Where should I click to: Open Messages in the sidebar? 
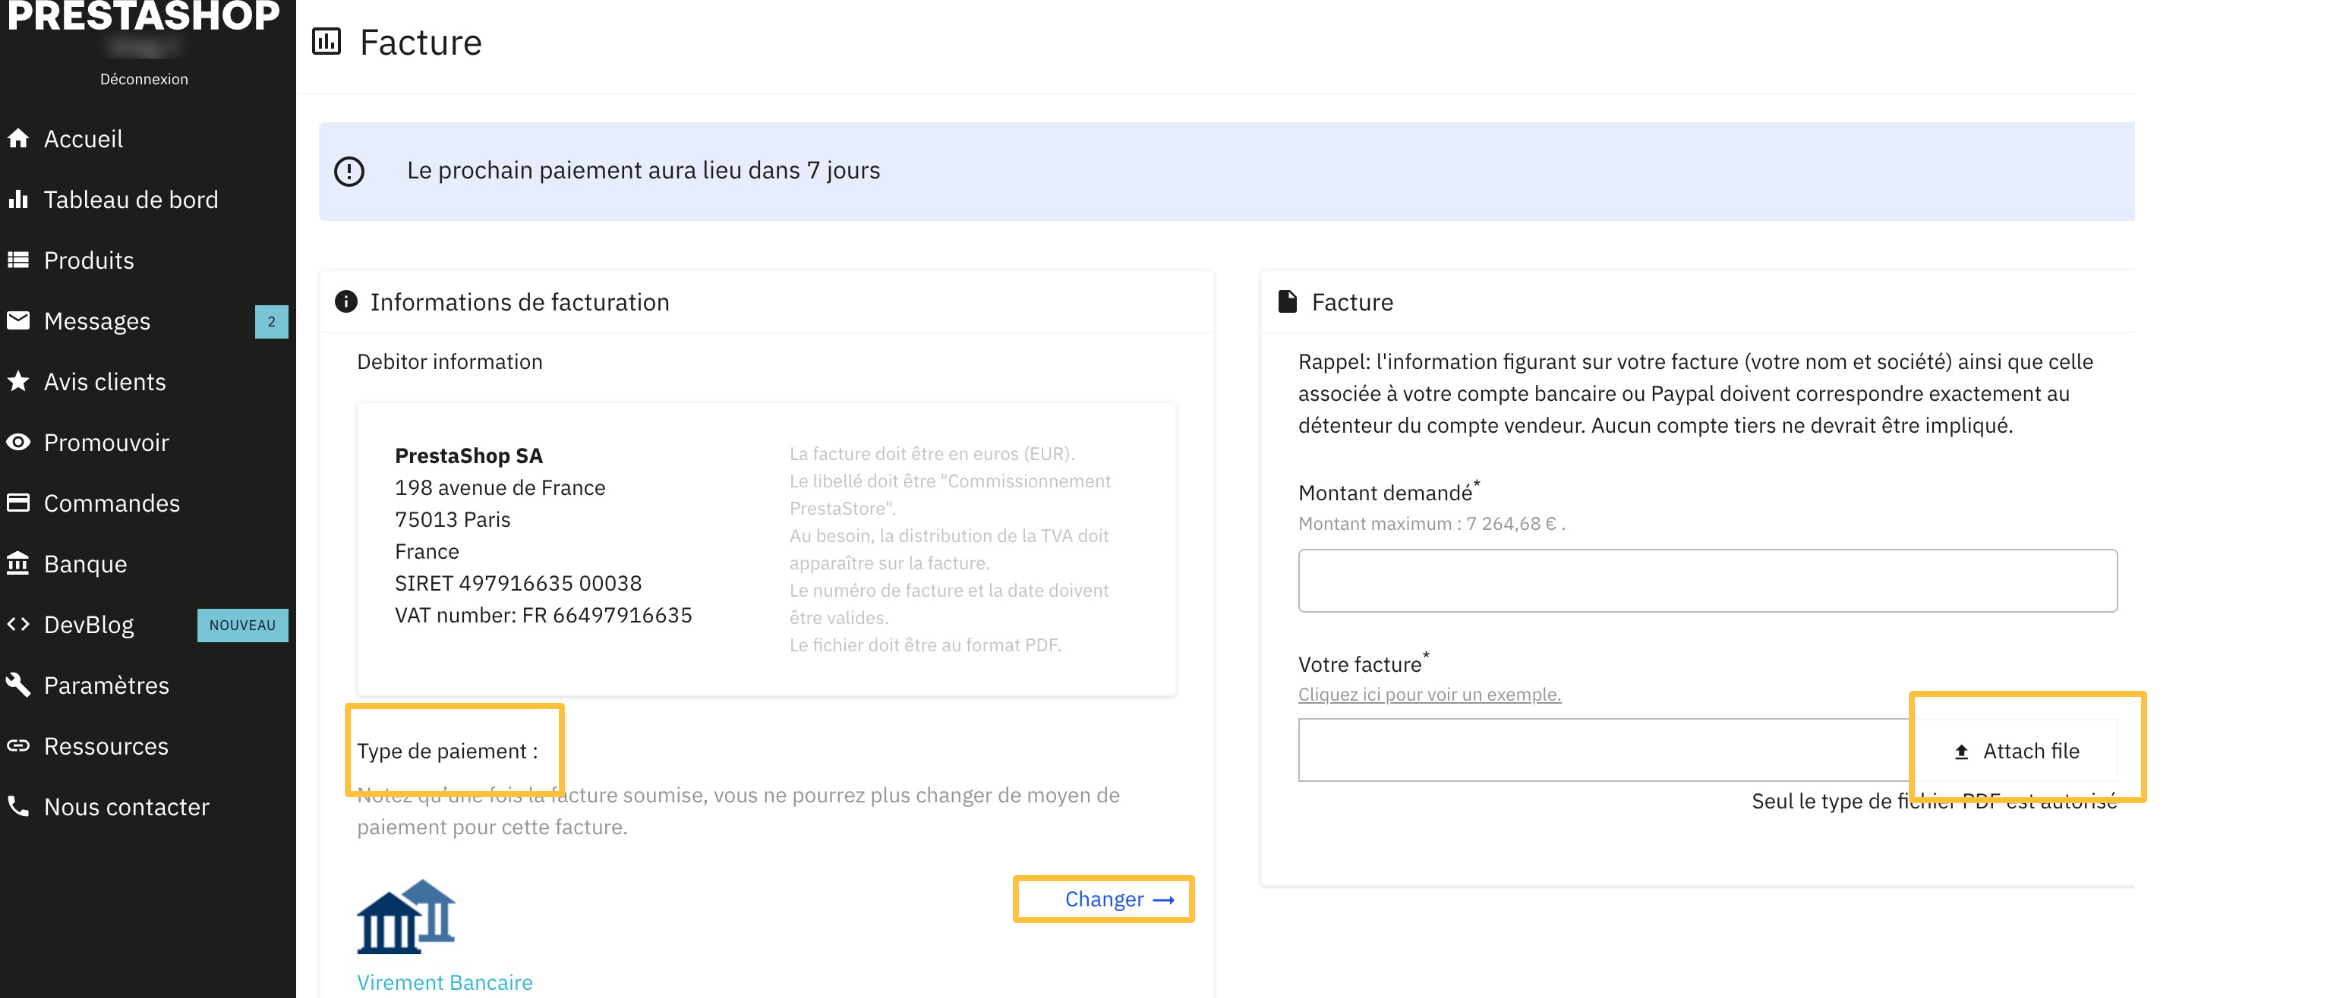(x=97, y=322)
